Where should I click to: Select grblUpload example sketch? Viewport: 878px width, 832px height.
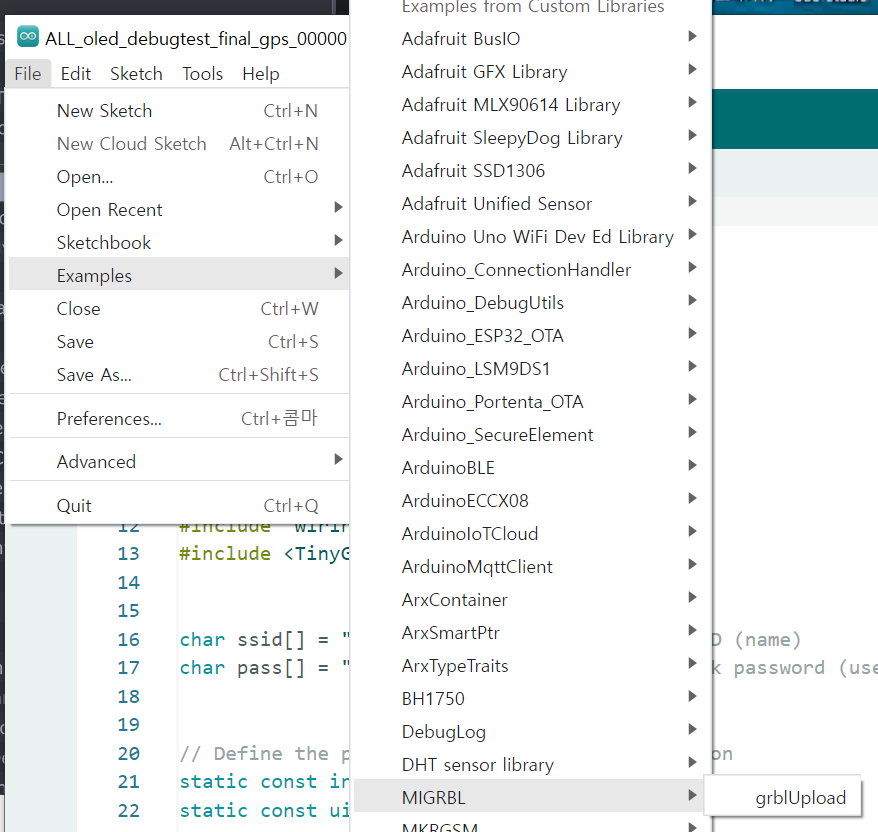(782, 798)
